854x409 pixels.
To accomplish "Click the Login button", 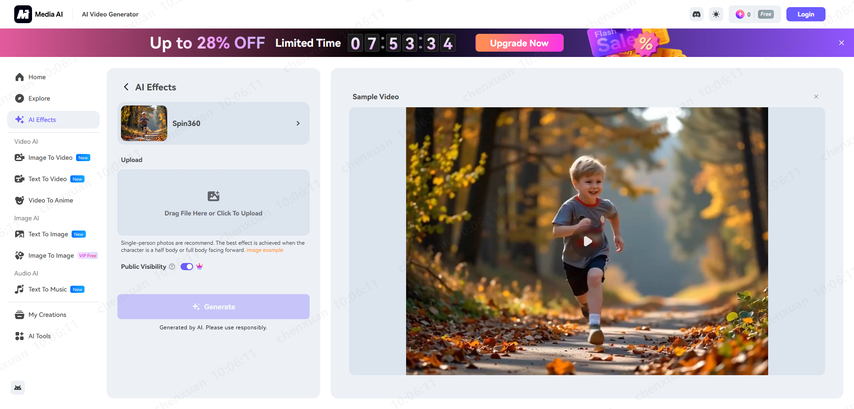I will coord(805,14).
